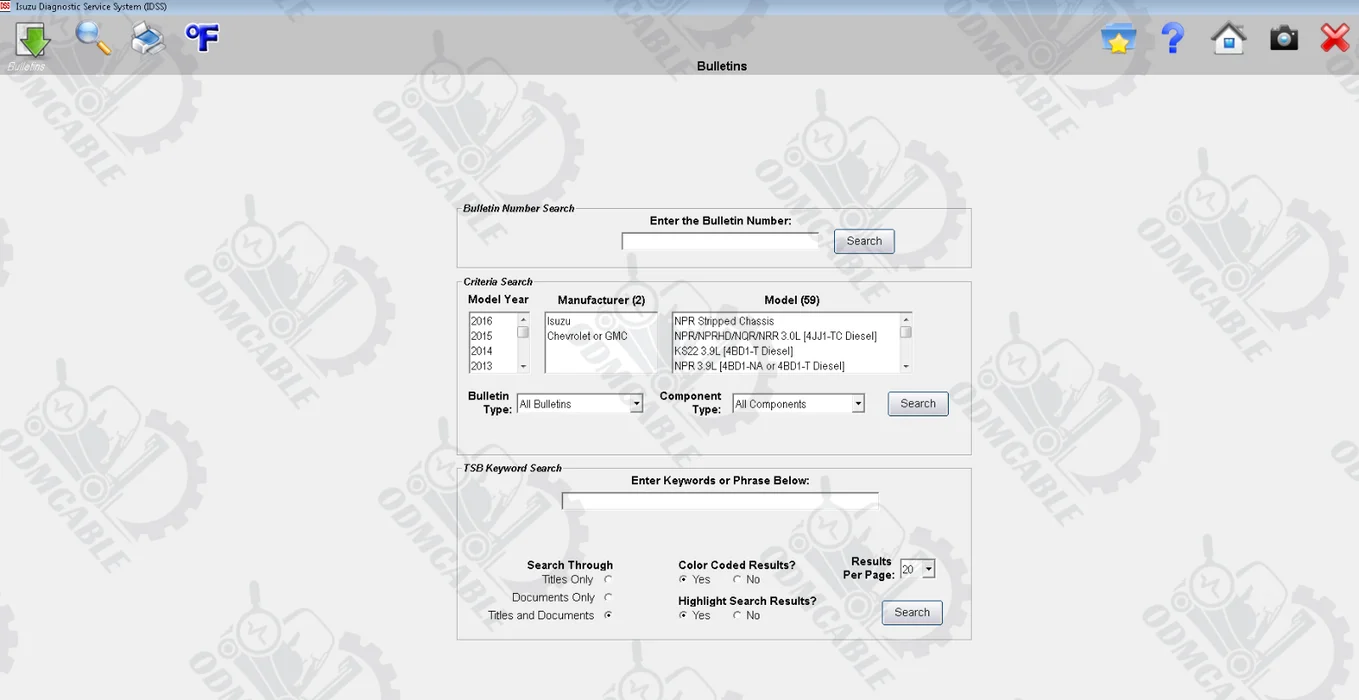Screen dimensions: 1359x700
Task: Click the Help question mark icon
Action: click(x=1172, y=38)
